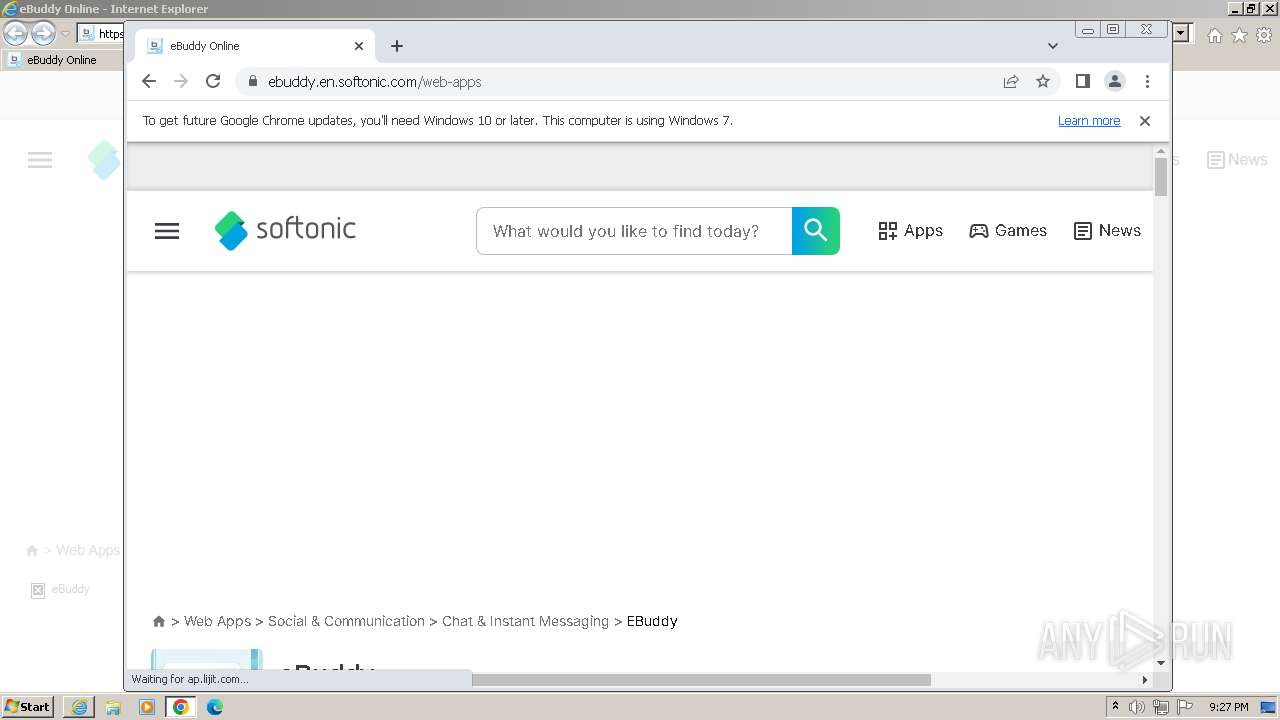
Task: View site information via padlock icon
Action: [253, 82]
